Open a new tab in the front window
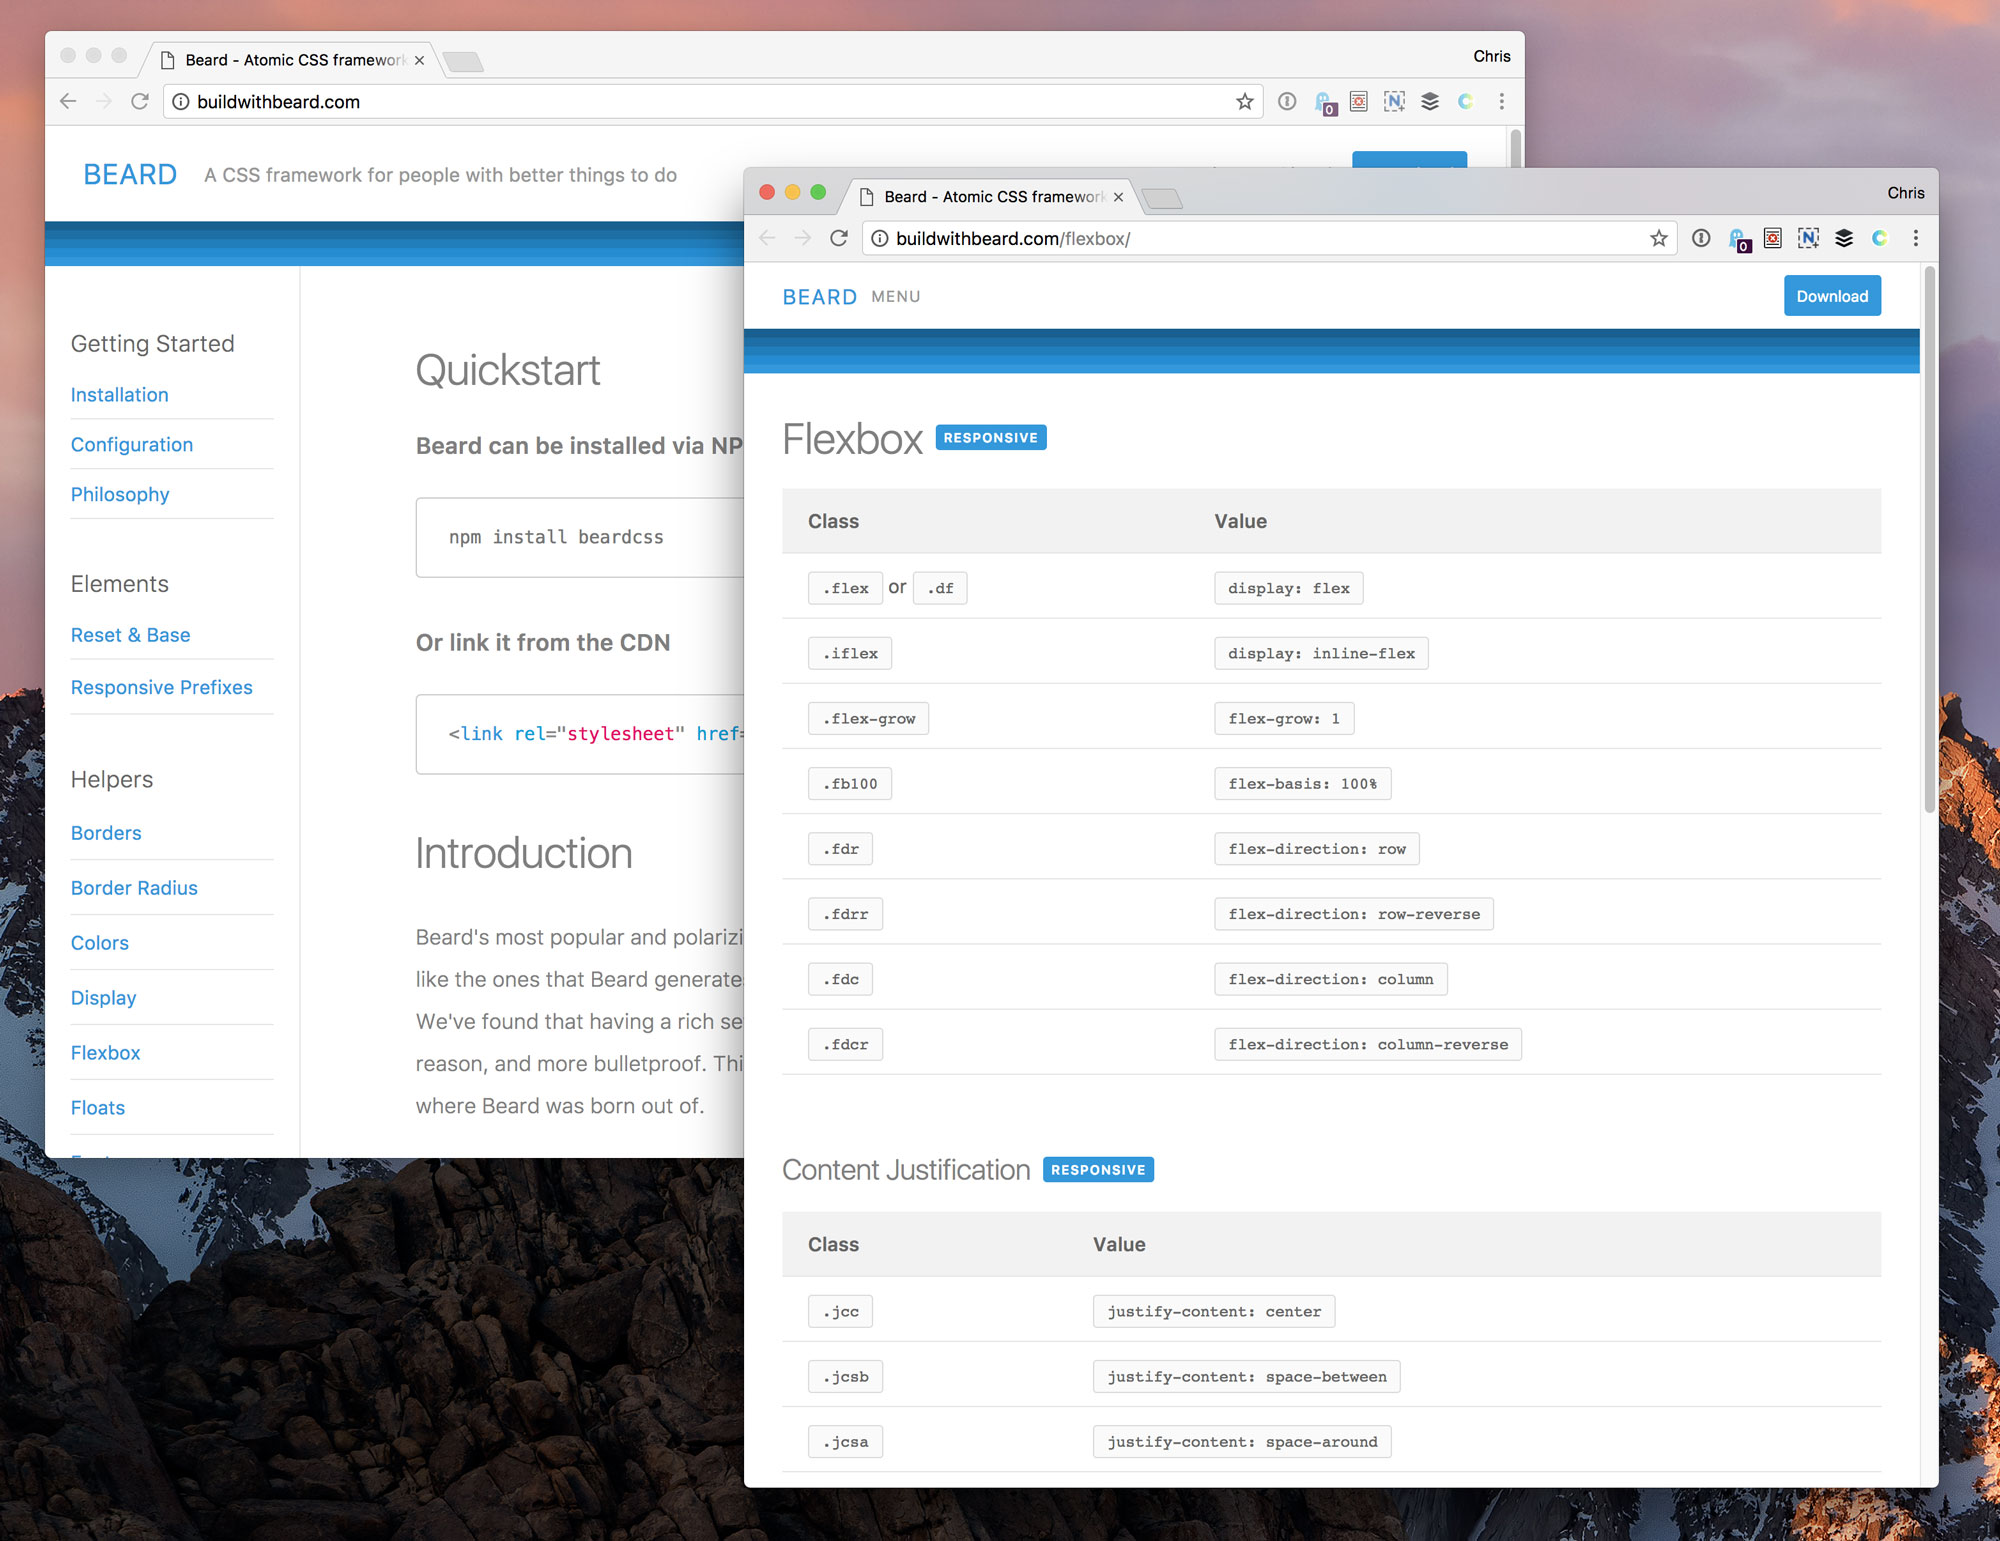The width and height of the screenshot is (2000, 1541). click(1162, 198)
